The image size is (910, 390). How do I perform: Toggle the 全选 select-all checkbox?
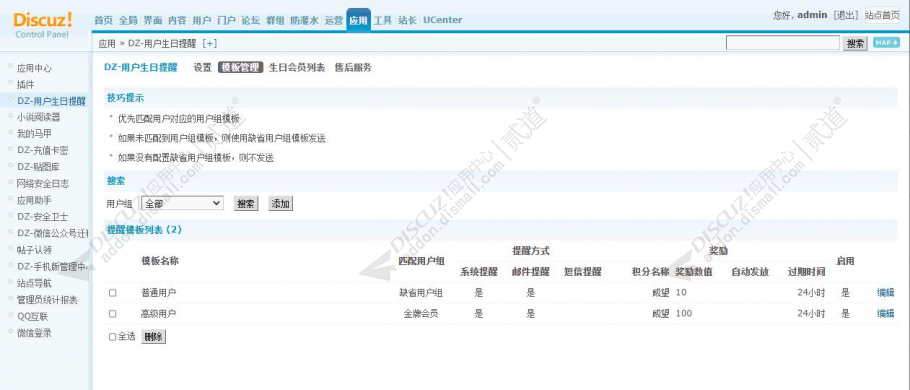(113, 337)
